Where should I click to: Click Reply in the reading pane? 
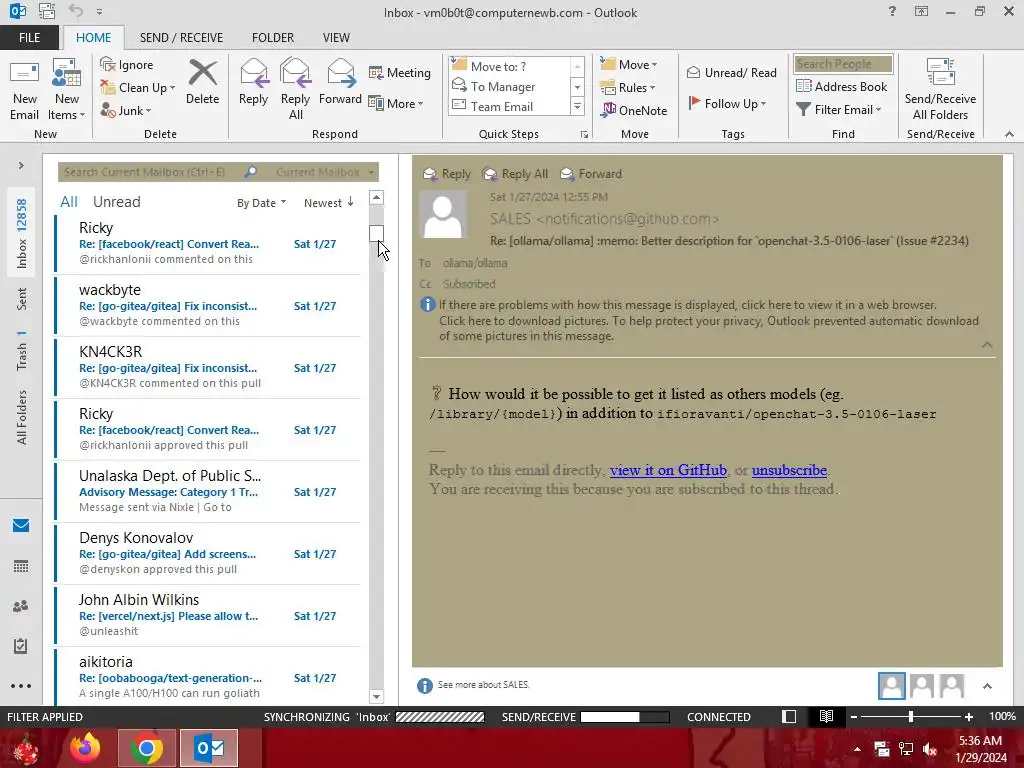[x=447, y=174]
